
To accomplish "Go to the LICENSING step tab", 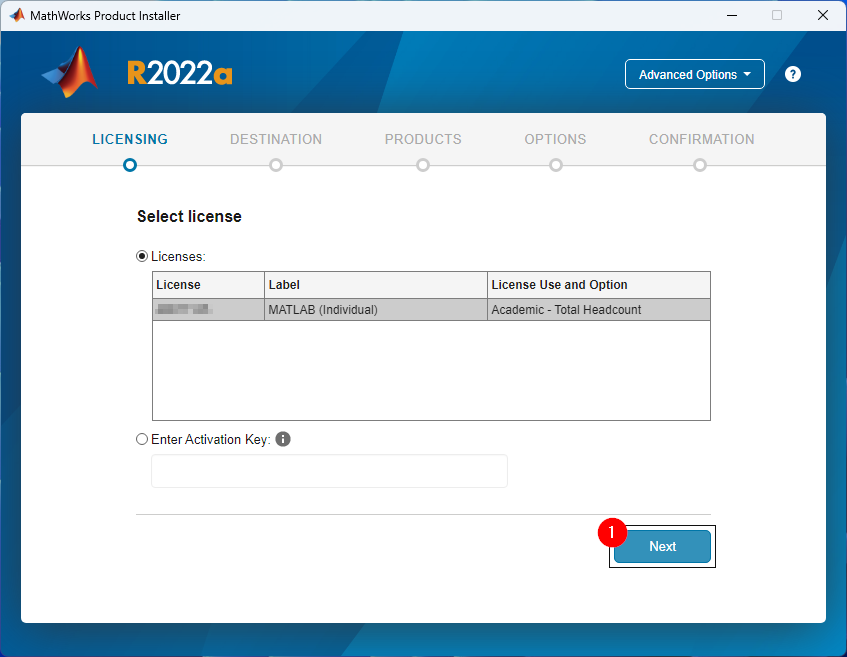I will click(130, 139).
